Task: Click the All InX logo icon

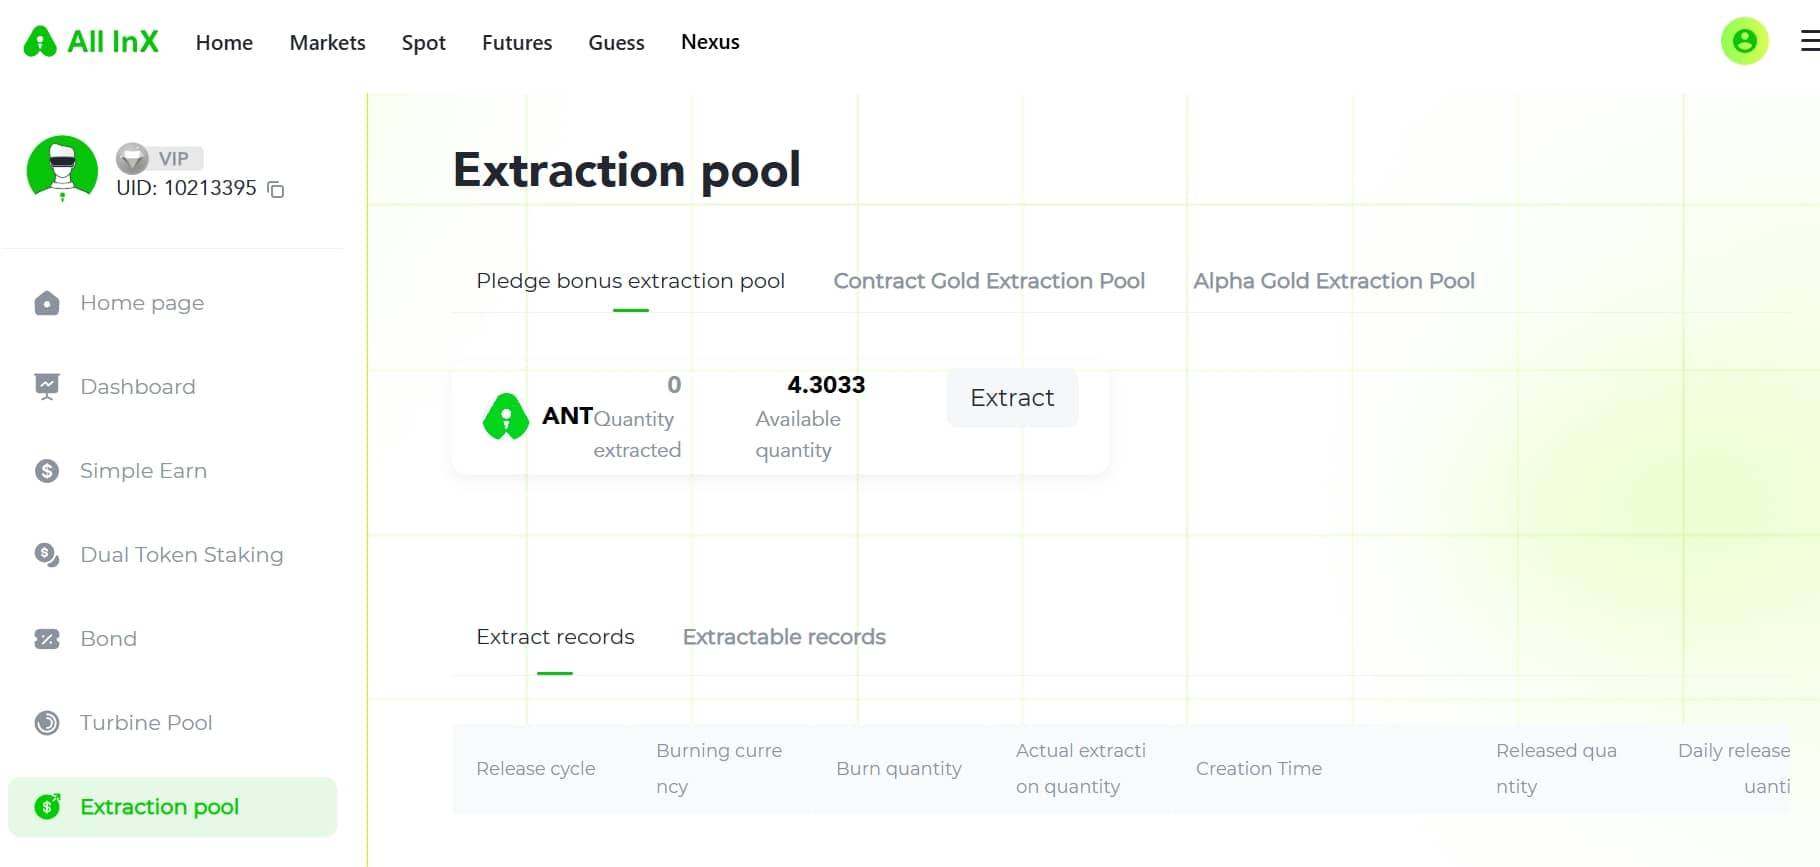Action: click(40, 42)
